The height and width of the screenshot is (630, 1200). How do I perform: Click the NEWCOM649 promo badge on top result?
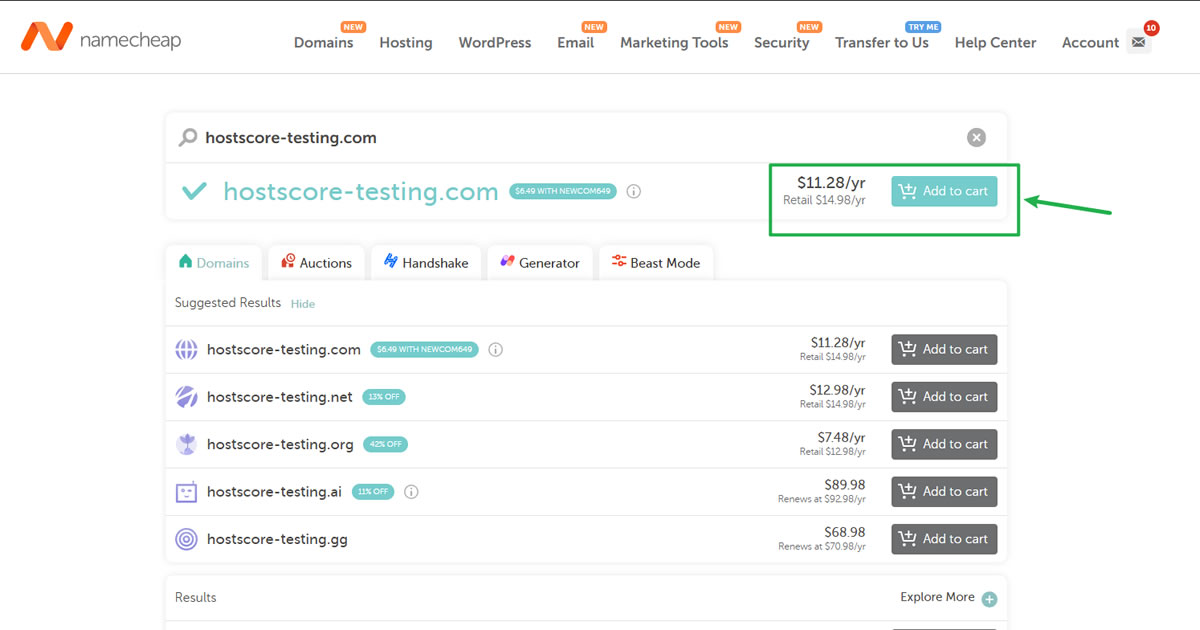tap(563, 191)
